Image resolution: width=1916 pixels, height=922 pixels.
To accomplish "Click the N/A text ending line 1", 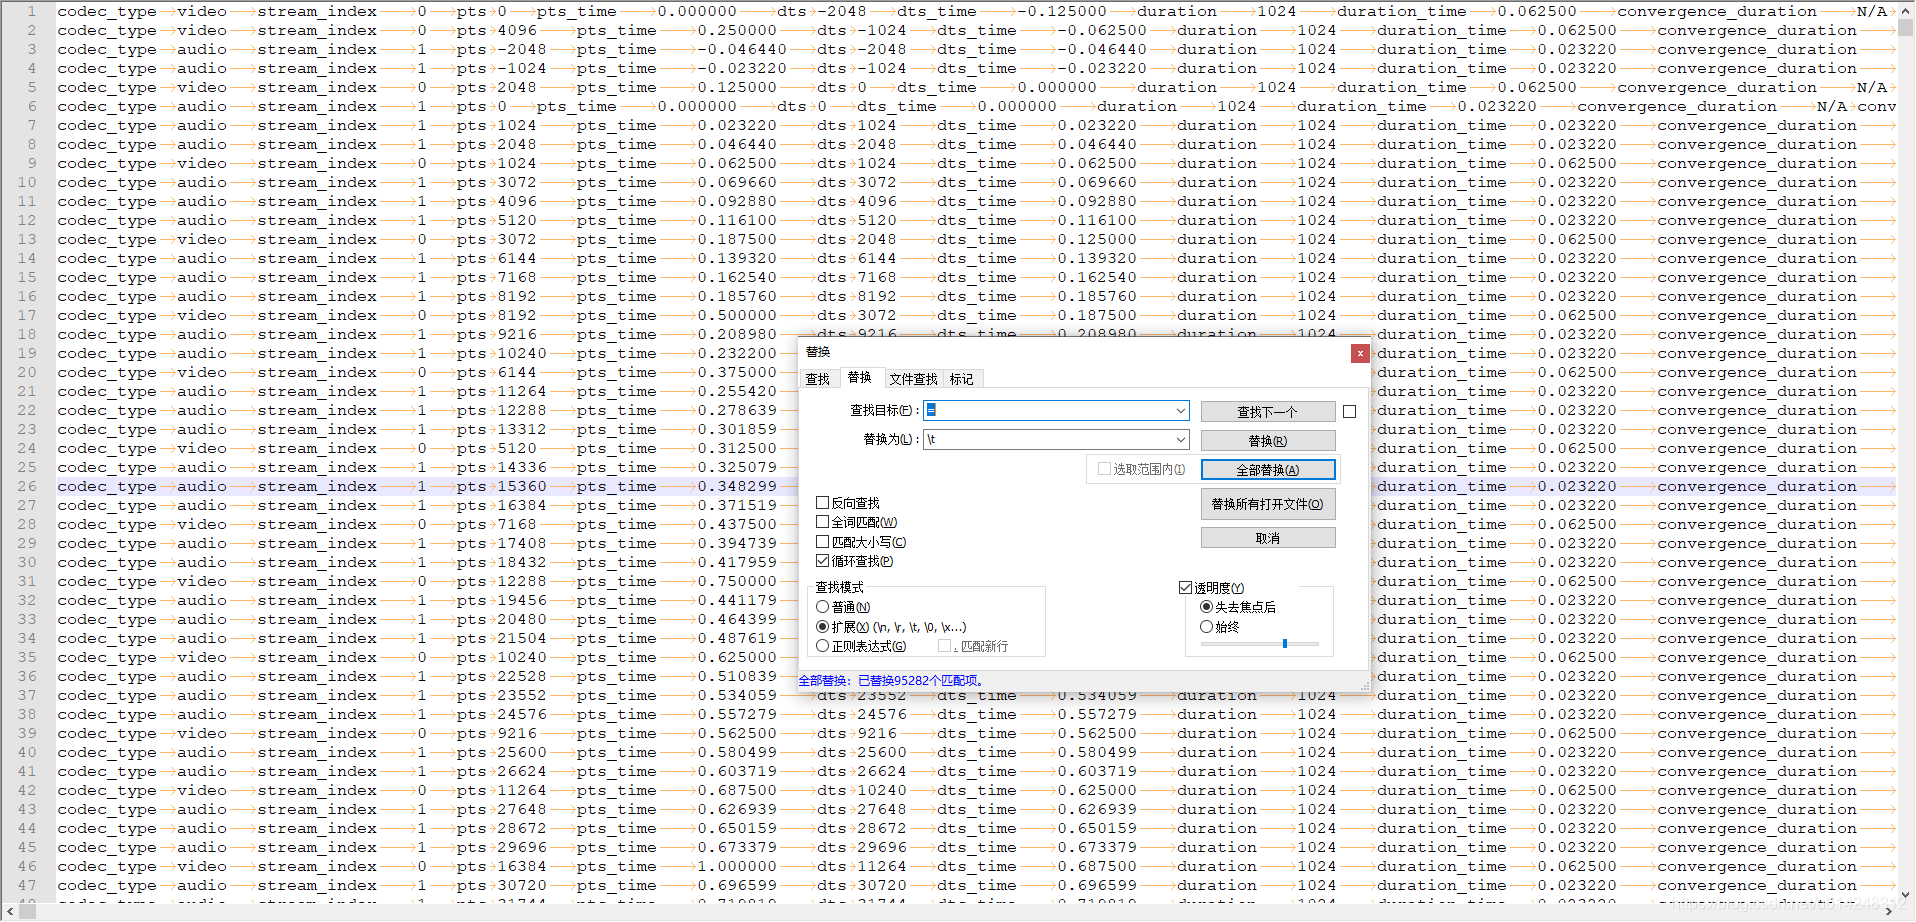I will click(1872, 12).
